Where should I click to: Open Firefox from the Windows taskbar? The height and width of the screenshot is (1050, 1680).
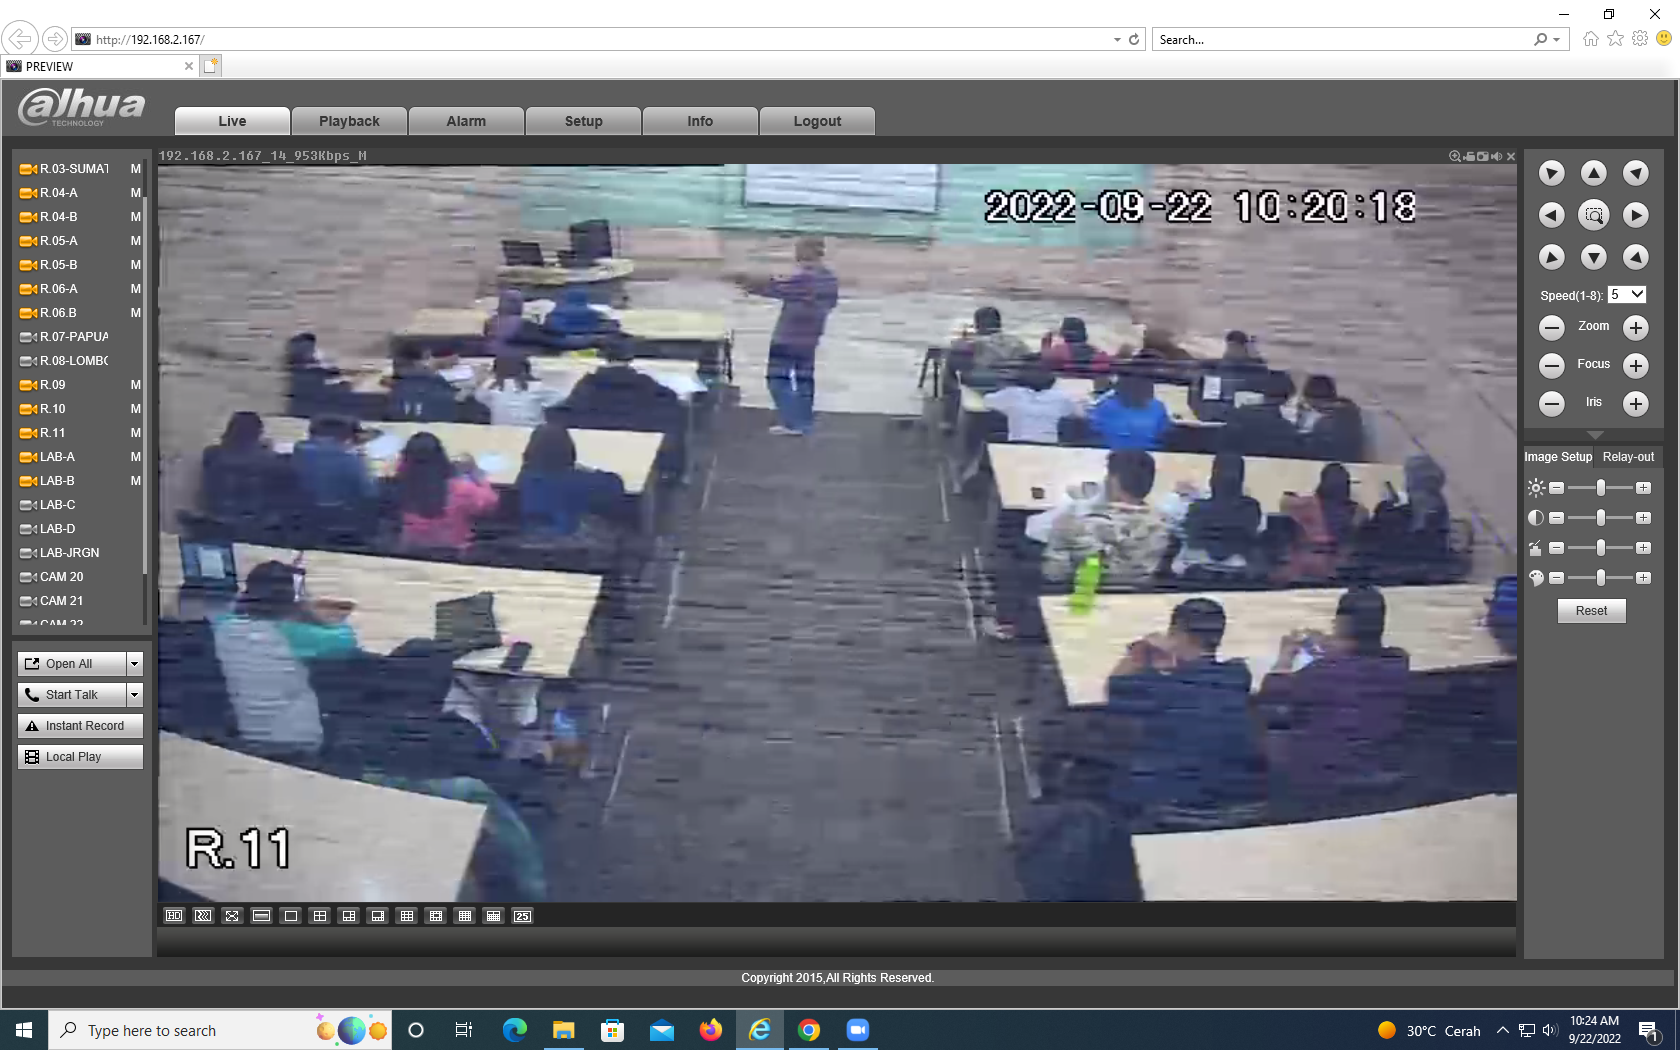pos(711,1030)
